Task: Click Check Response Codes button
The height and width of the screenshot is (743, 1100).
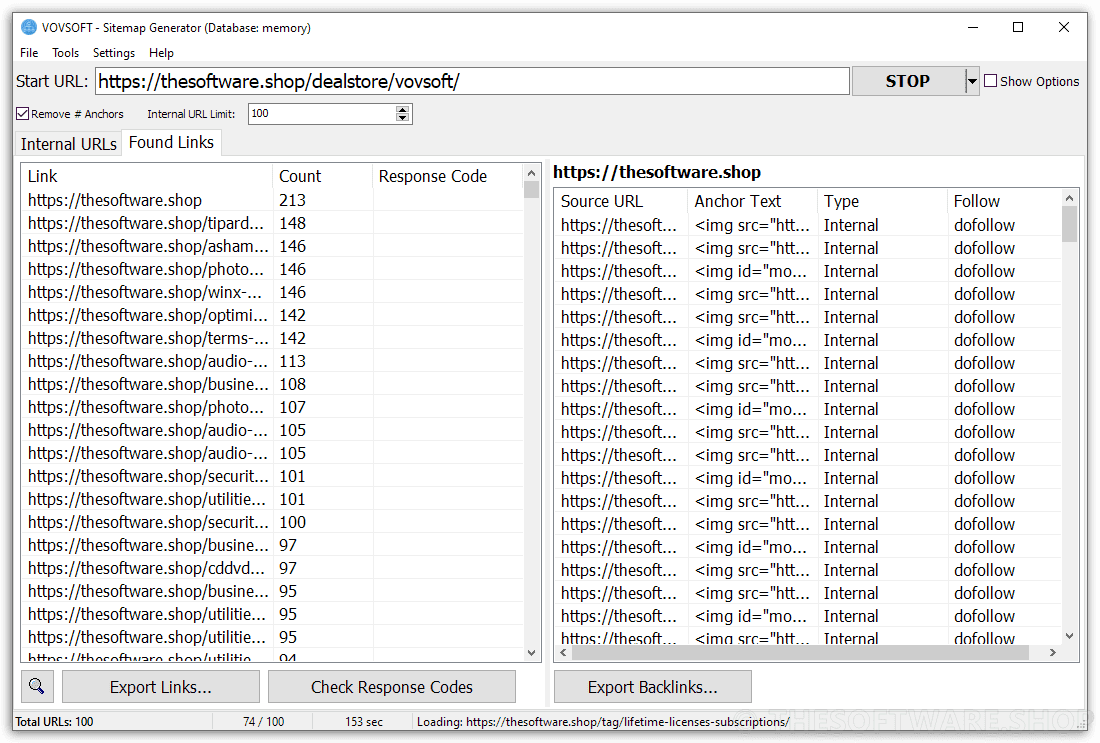Action: (391, 687)
